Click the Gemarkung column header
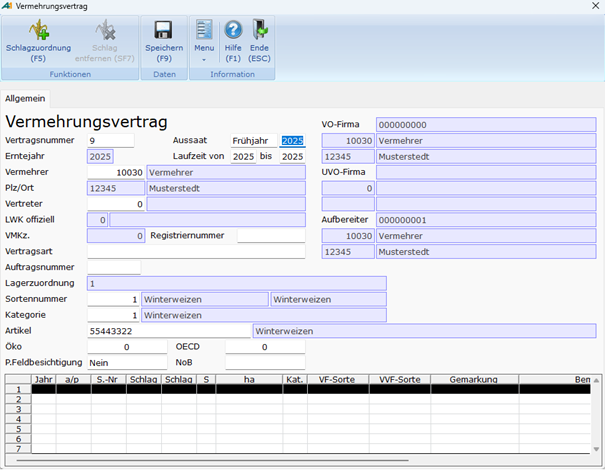This screenshot has height=471, width=605. (475, 379)
